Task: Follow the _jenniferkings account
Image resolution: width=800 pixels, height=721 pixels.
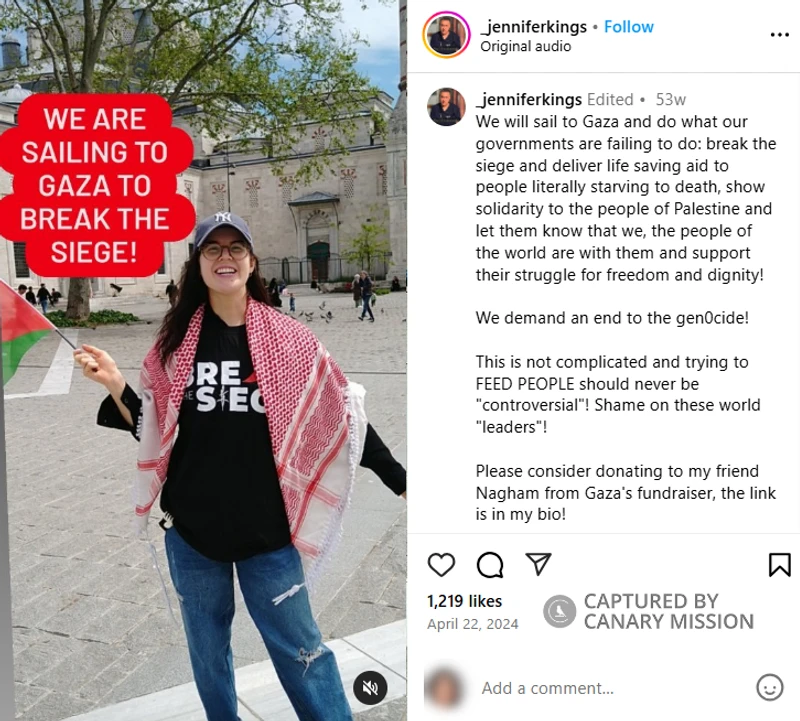Action: coord(629,27)
